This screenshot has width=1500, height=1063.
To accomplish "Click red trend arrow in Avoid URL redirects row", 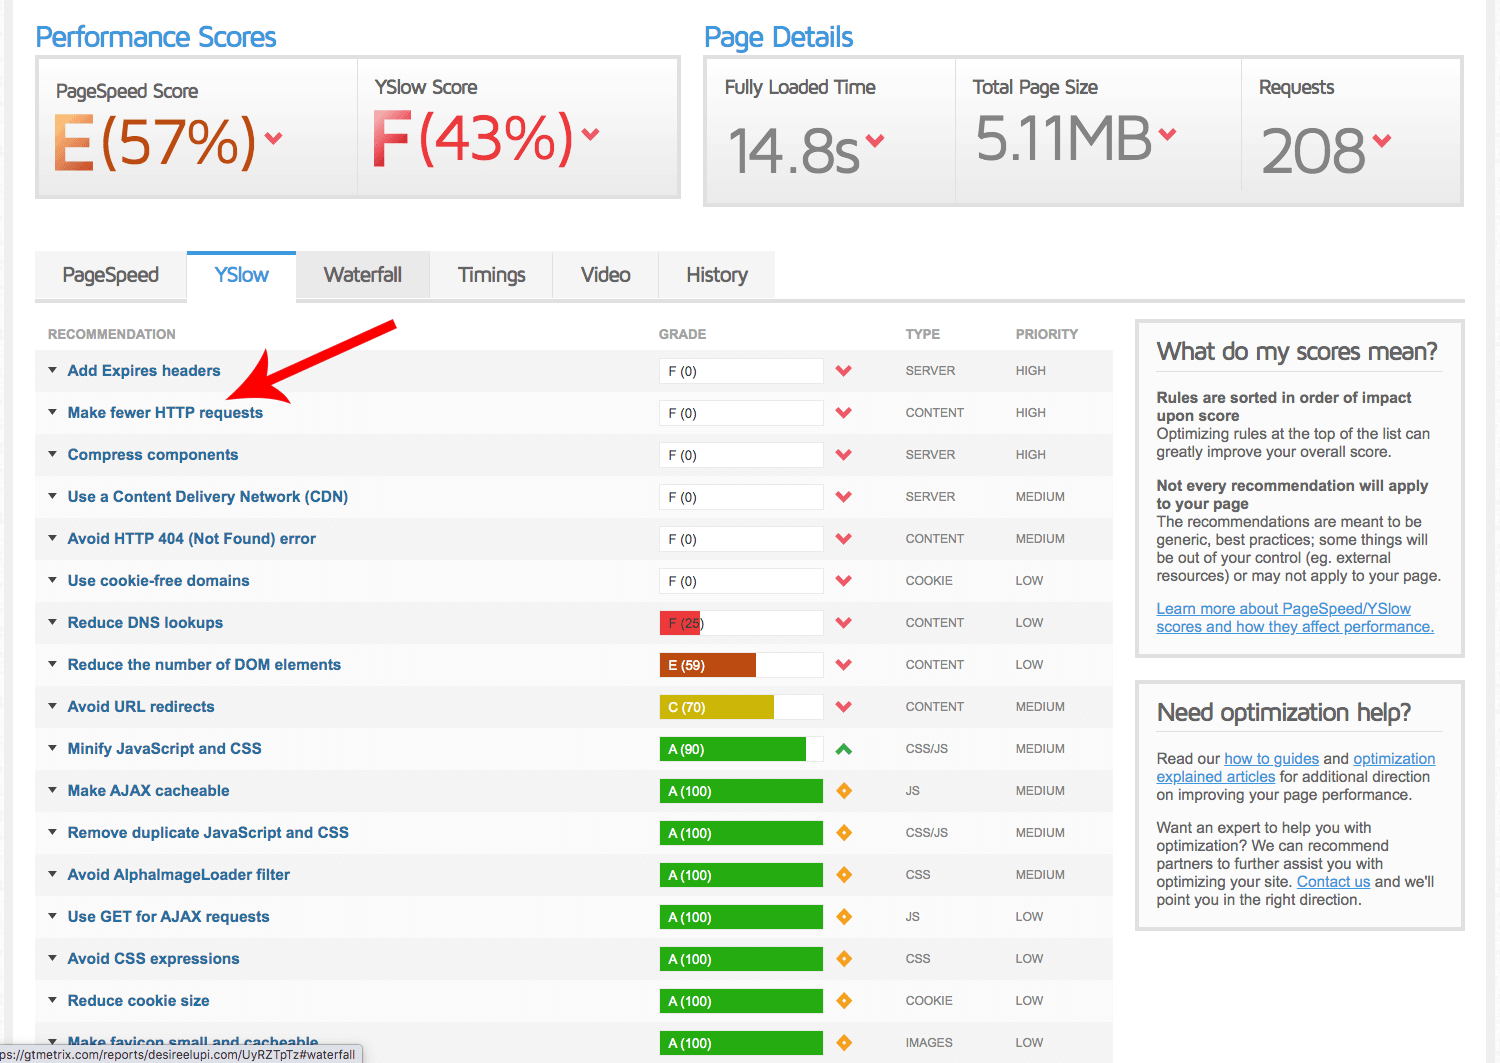I will click(844, 707).
